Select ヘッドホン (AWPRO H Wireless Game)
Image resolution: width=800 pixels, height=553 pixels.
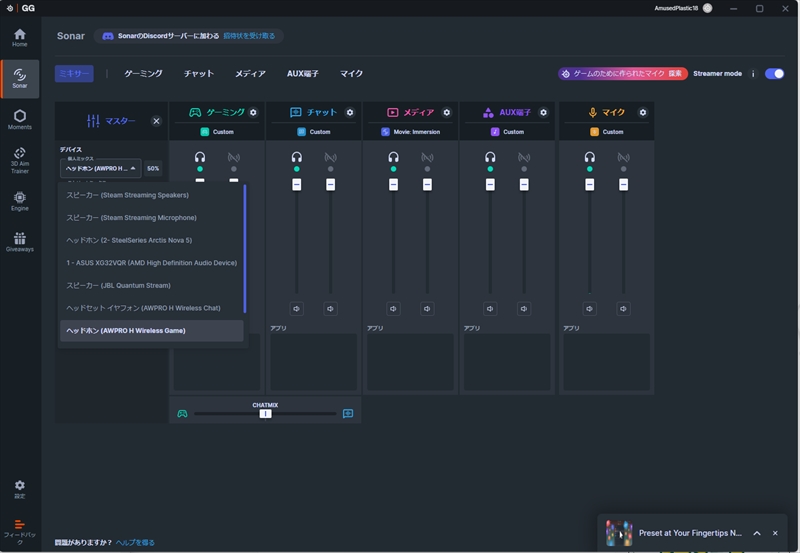tap(152, 331)
